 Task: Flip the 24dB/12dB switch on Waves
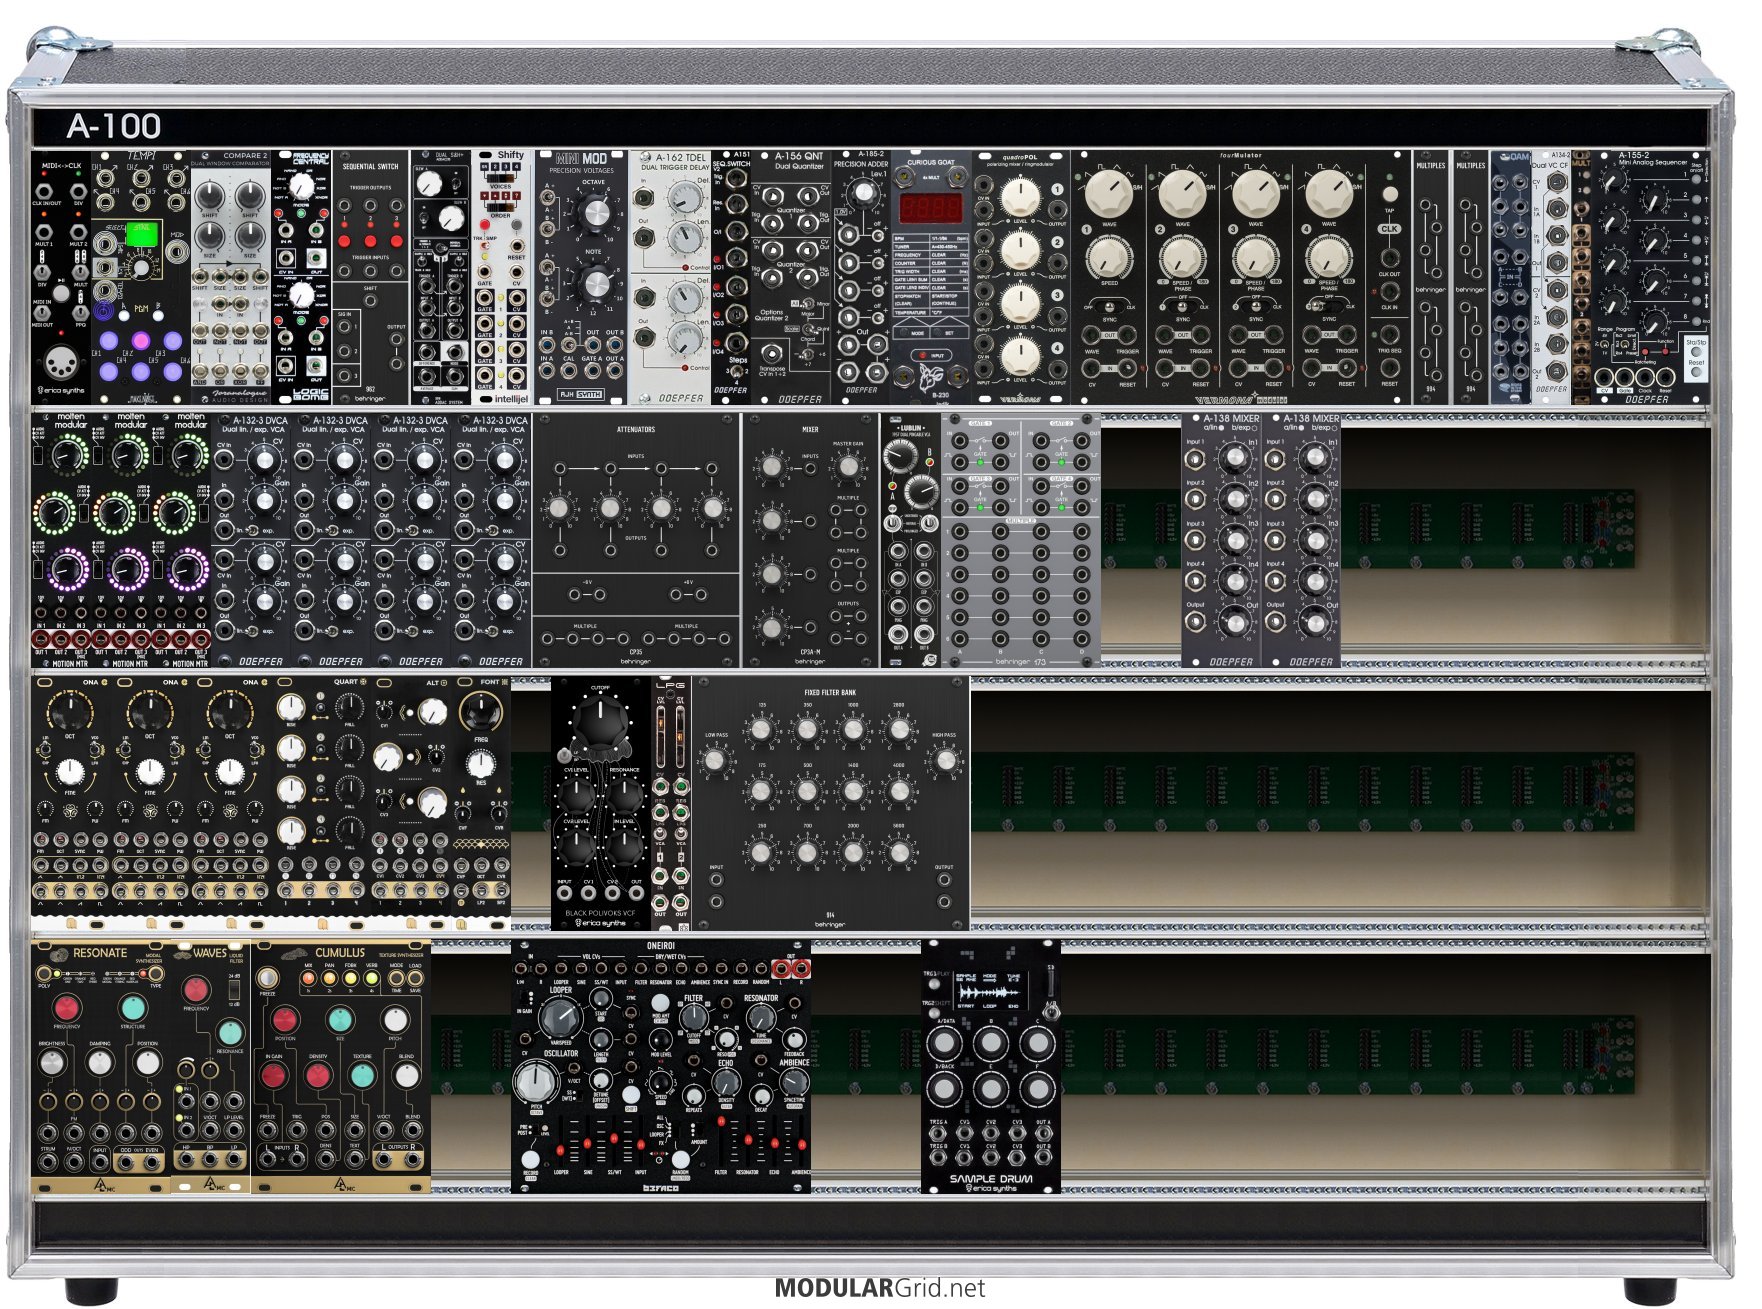point(234,989)
